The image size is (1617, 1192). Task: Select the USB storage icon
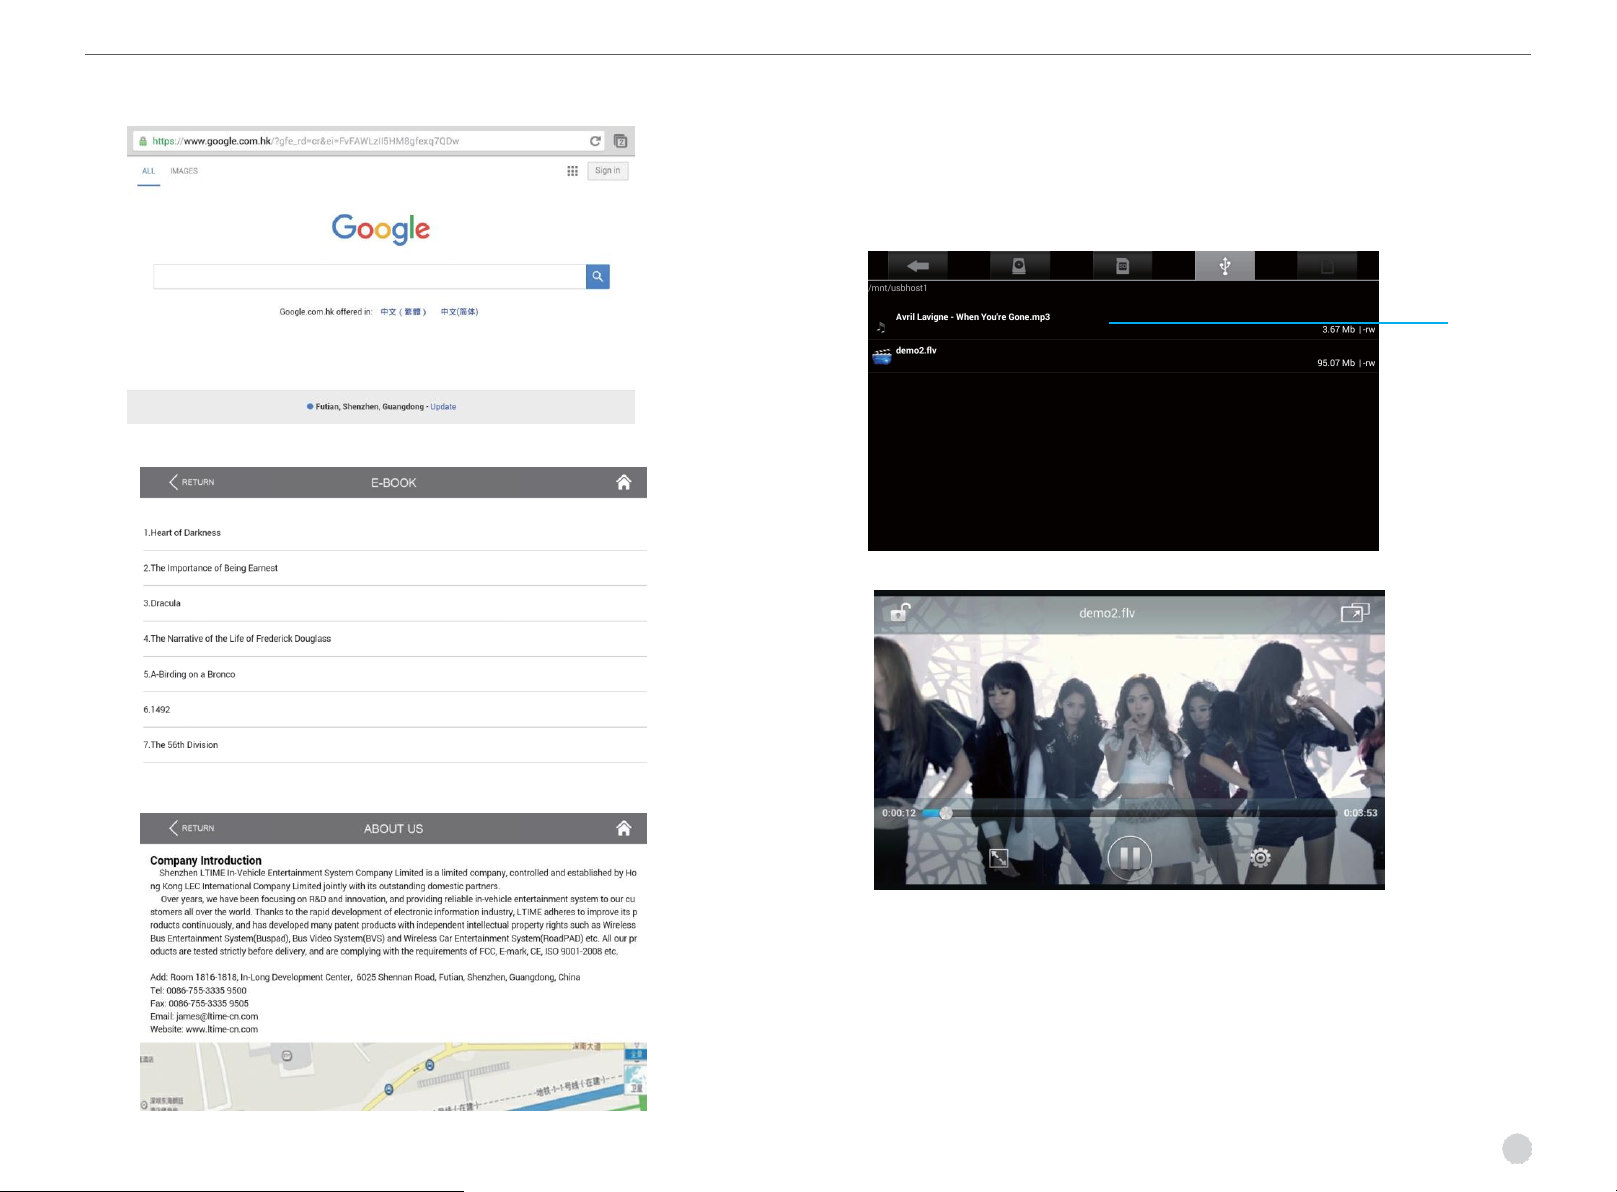1224,266
